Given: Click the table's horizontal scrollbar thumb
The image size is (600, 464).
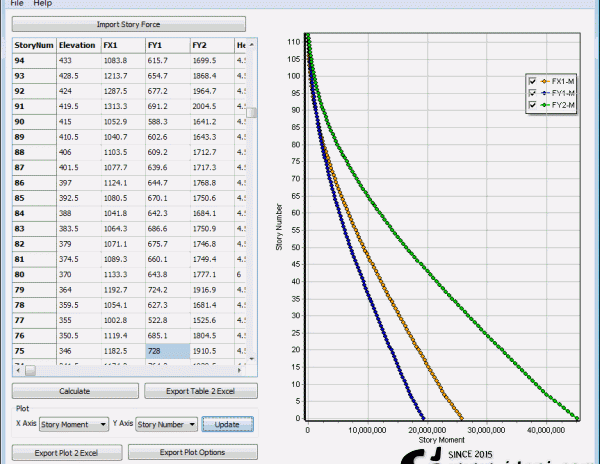Looking at the screenshot, I should 28,370.
